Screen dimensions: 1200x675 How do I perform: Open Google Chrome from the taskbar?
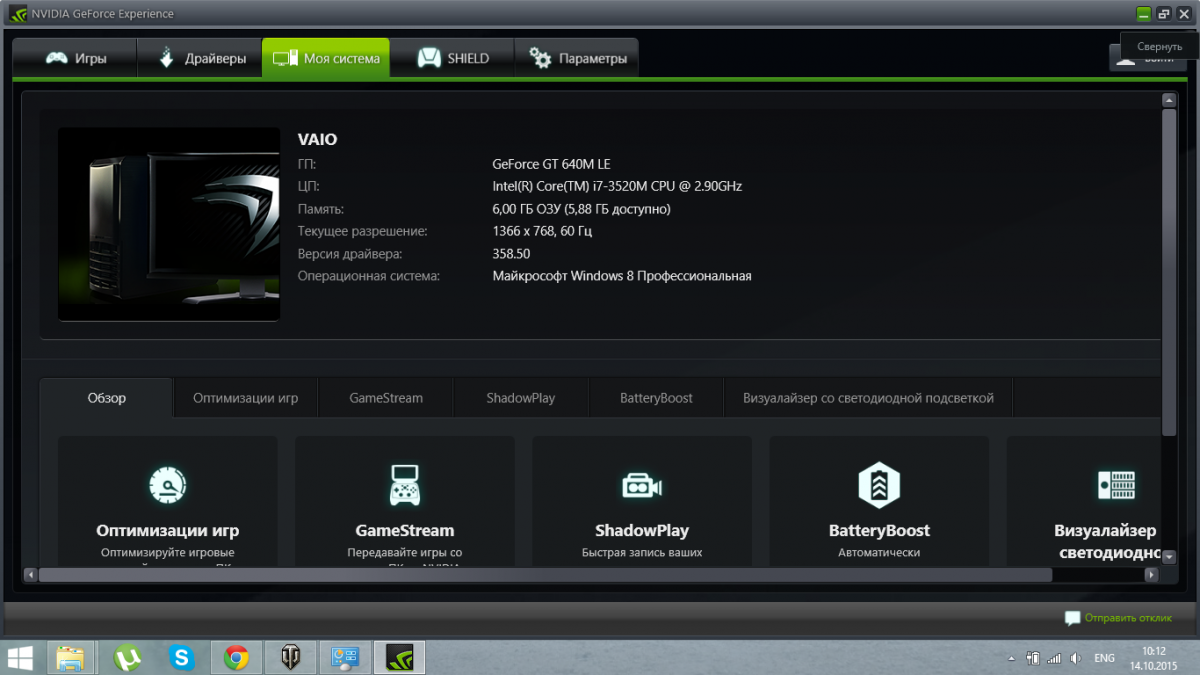[237, 657]
